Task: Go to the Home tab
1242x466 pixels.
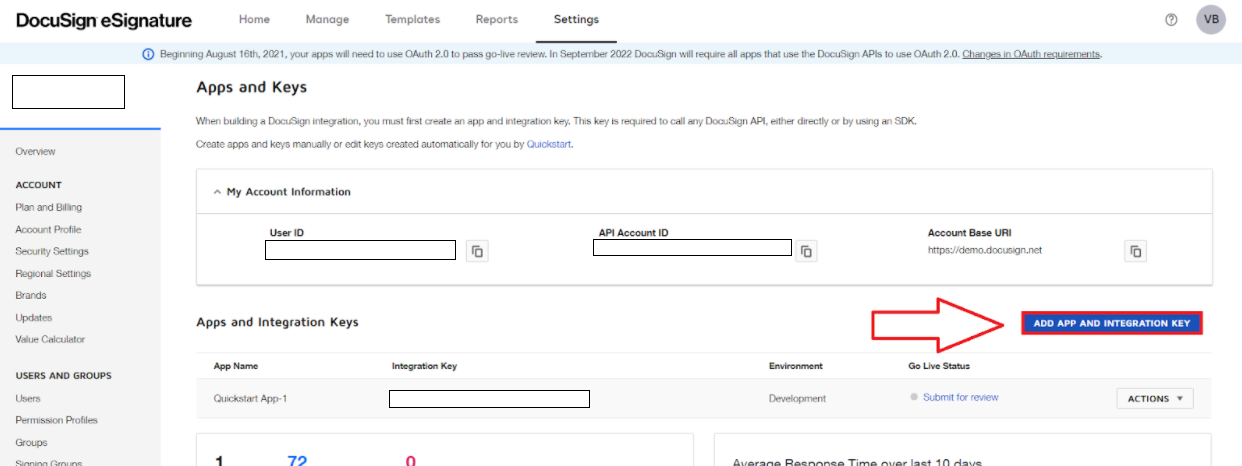Action: 255,20
